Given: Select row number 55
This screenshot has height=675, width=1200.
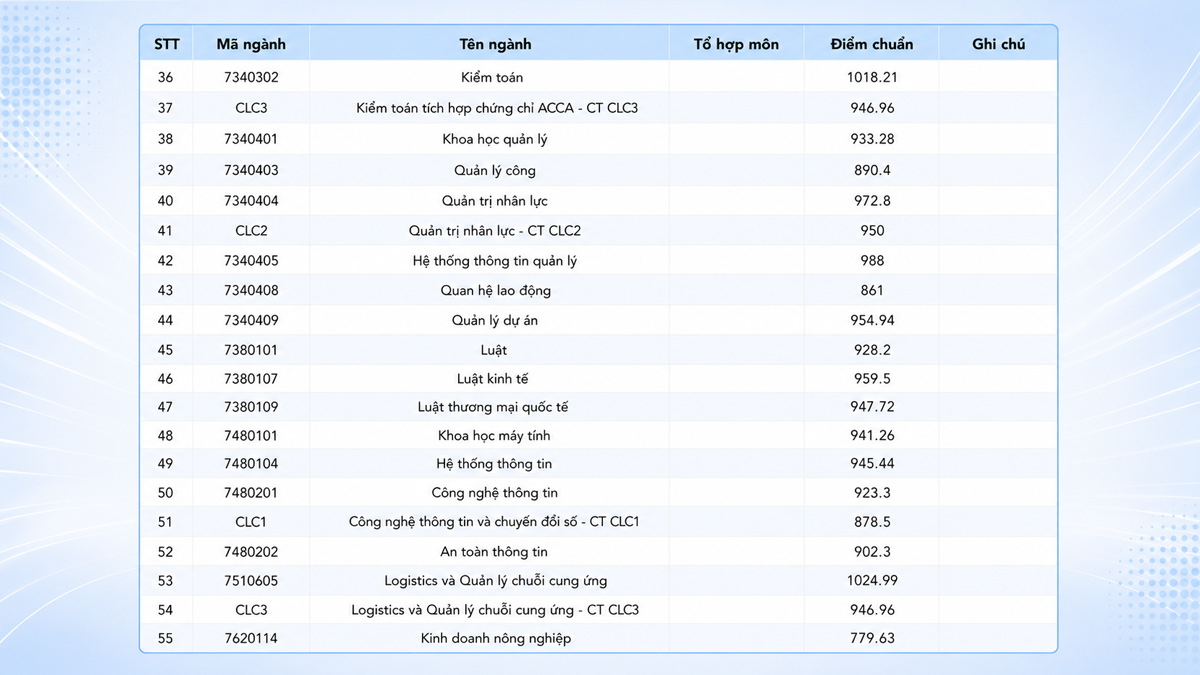Looking at the screenshot, I should (165, 638).
